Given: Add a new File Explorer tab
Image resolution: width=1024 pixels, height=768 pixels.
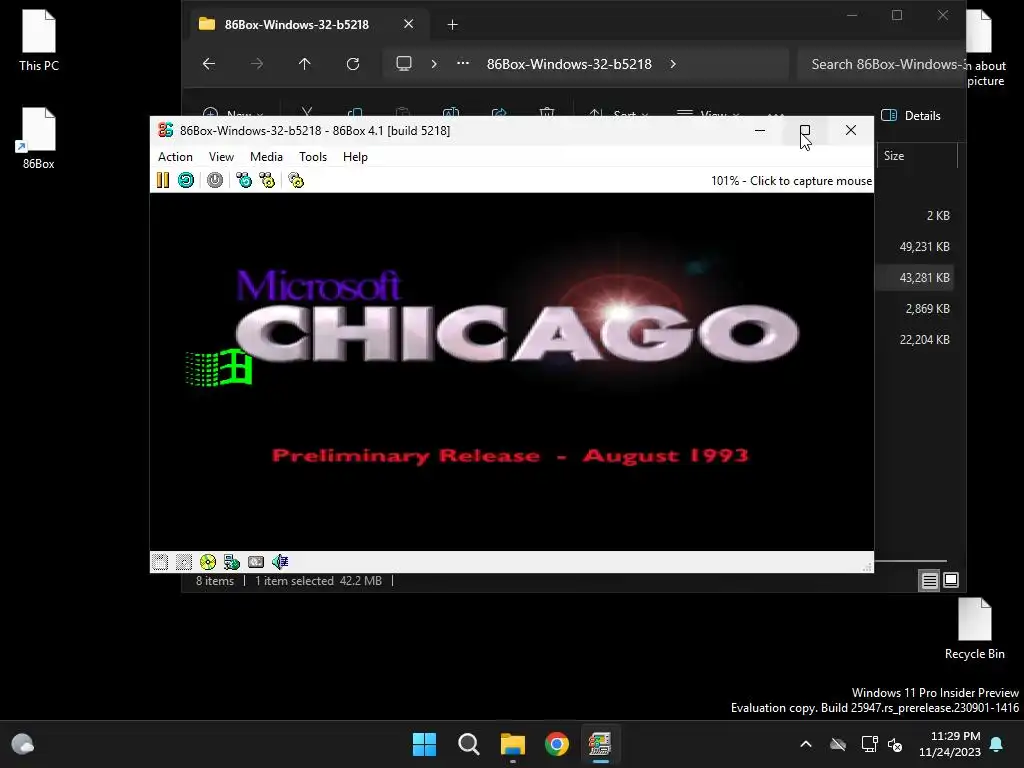Looking at the screenshot, I should 453,25.
